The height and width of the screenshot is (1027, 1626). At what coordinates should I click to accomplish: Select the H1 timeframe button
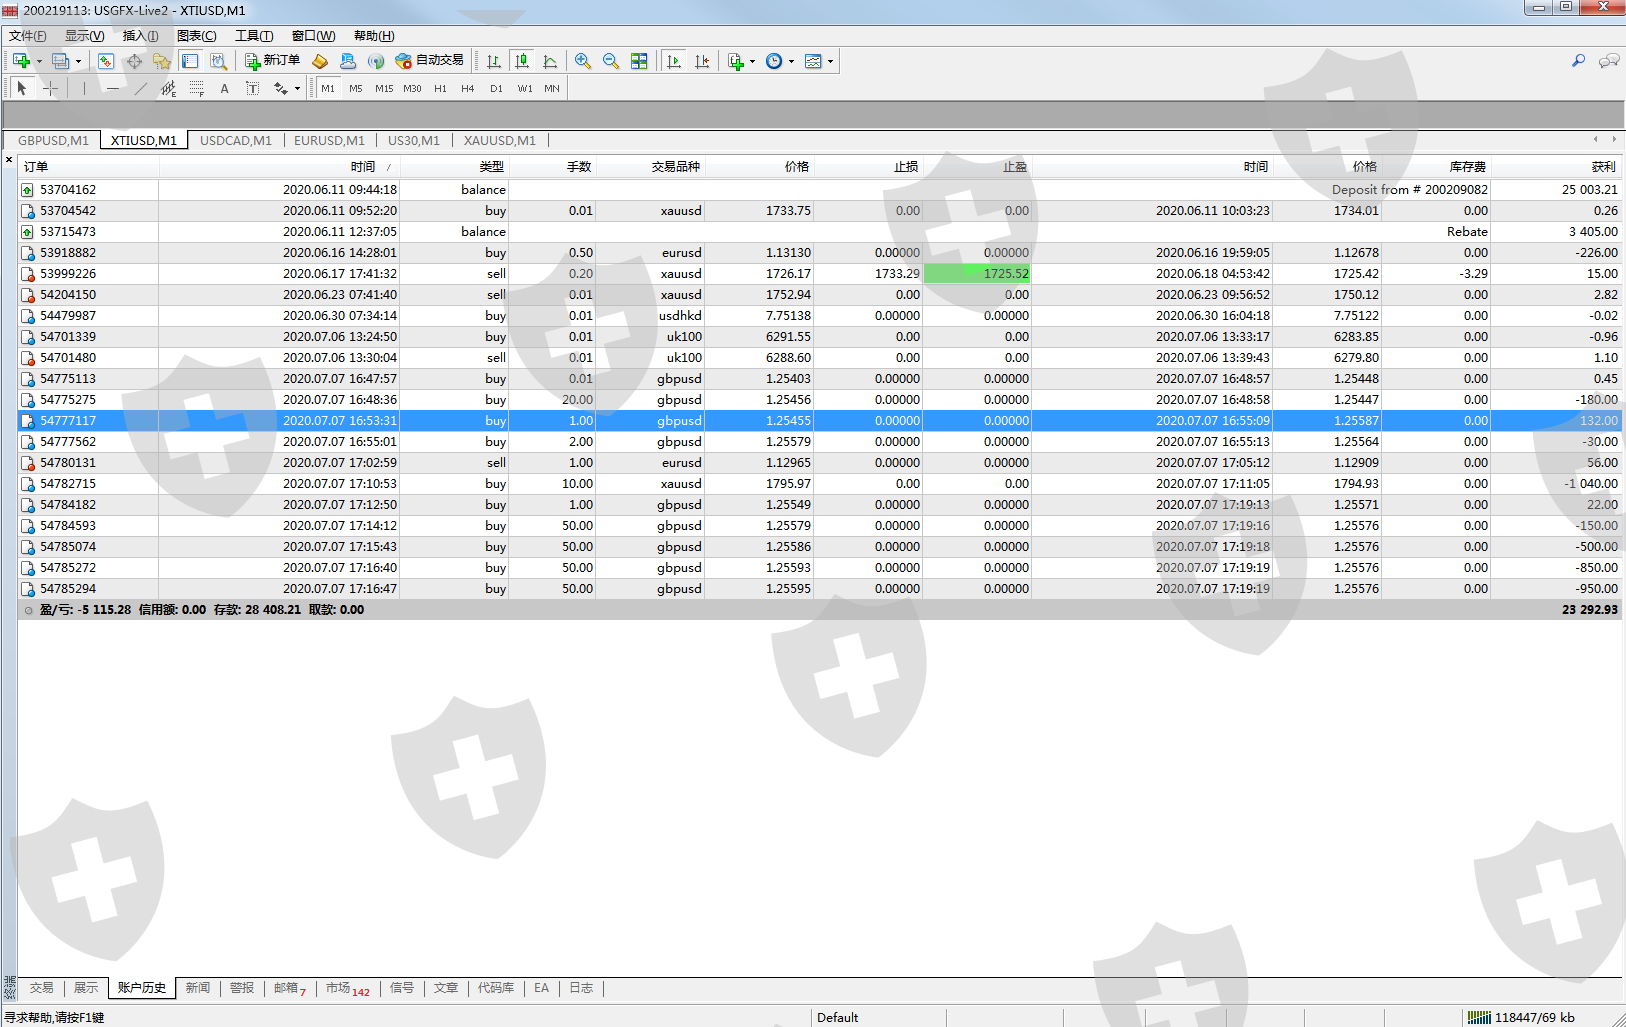coord(440,89)
